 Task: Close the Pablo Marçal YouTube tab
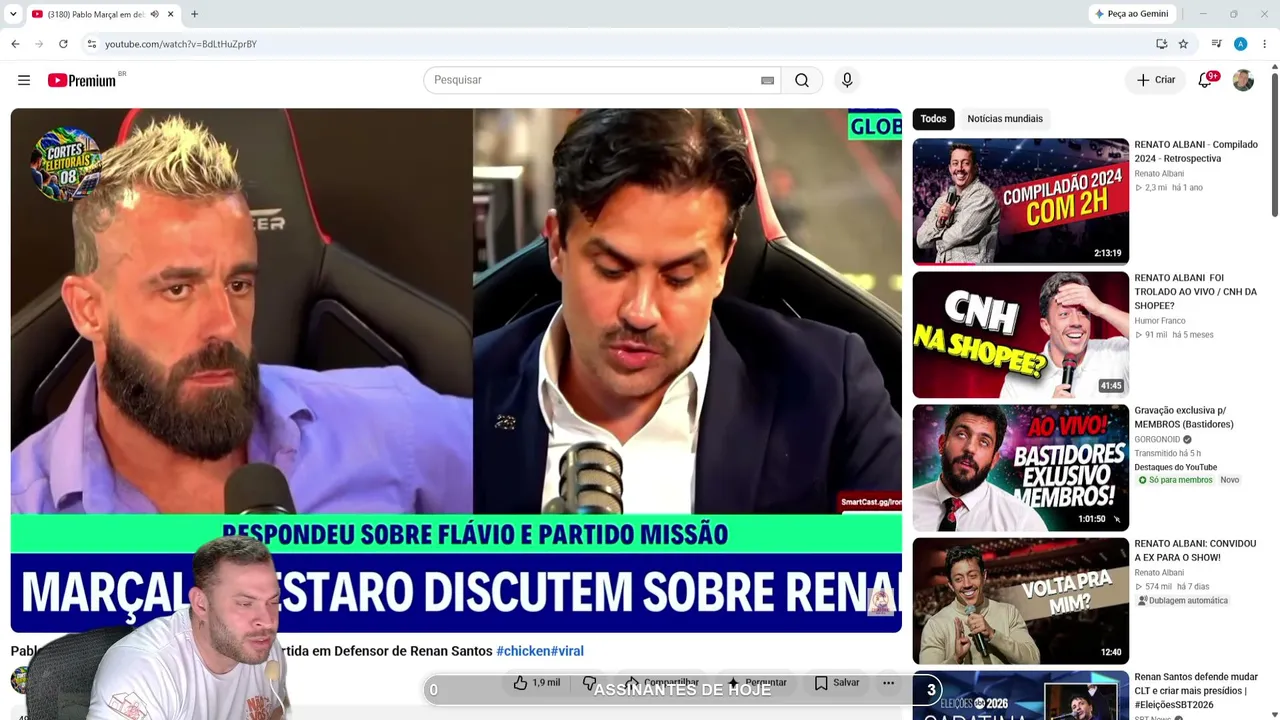171,14
